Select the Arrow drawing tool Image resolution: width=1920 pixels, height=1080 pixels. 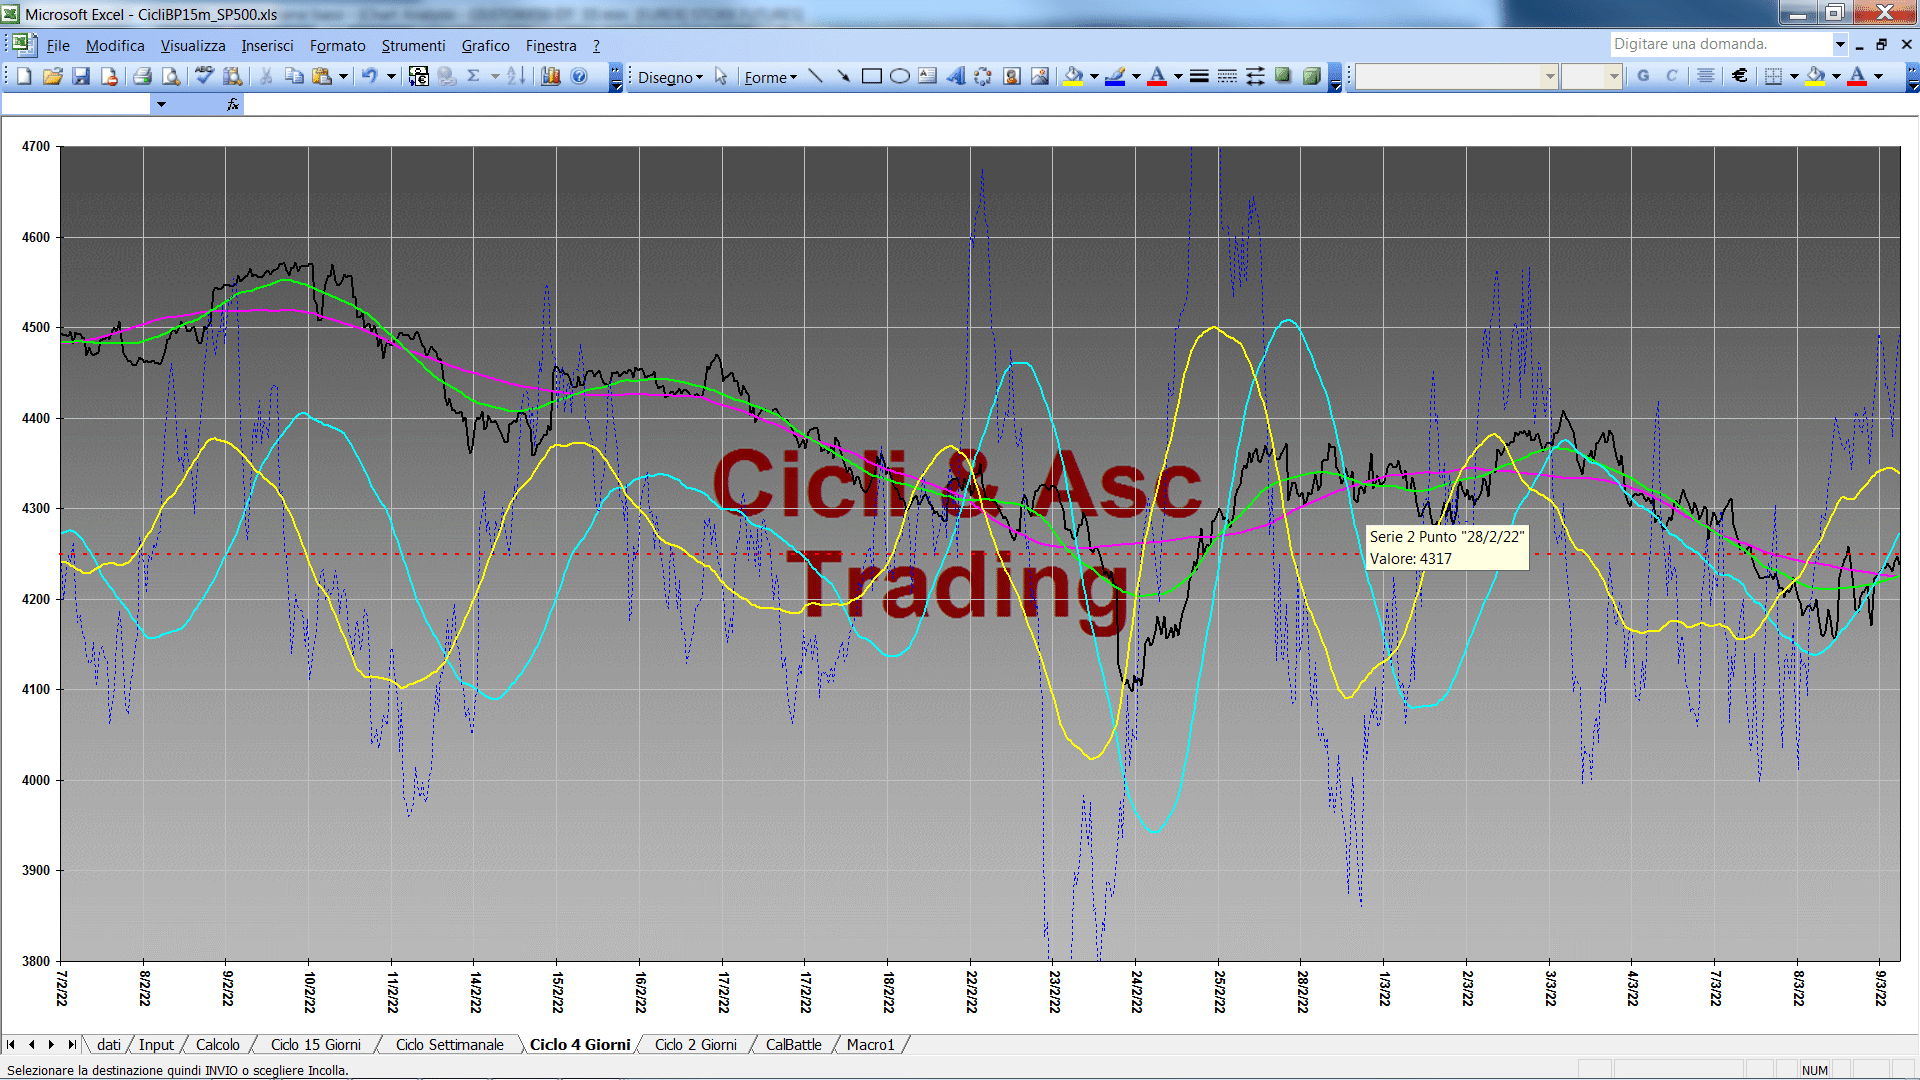tap(843, 76)
